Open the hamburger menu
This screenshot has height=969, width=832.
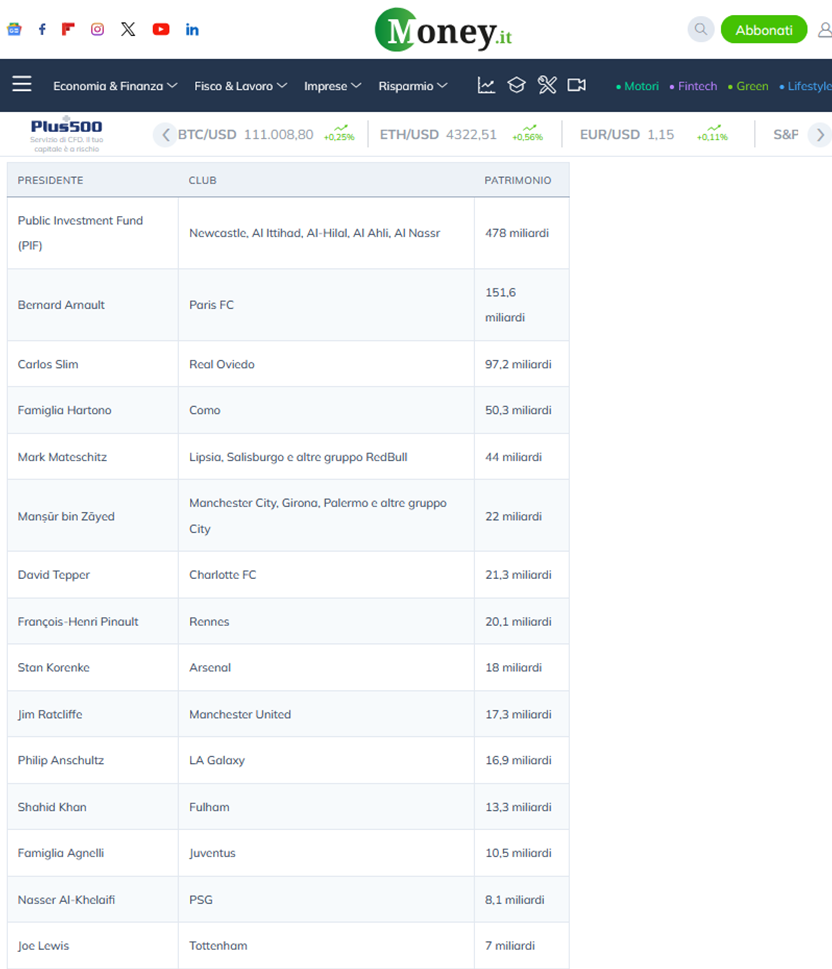(22, 83)
